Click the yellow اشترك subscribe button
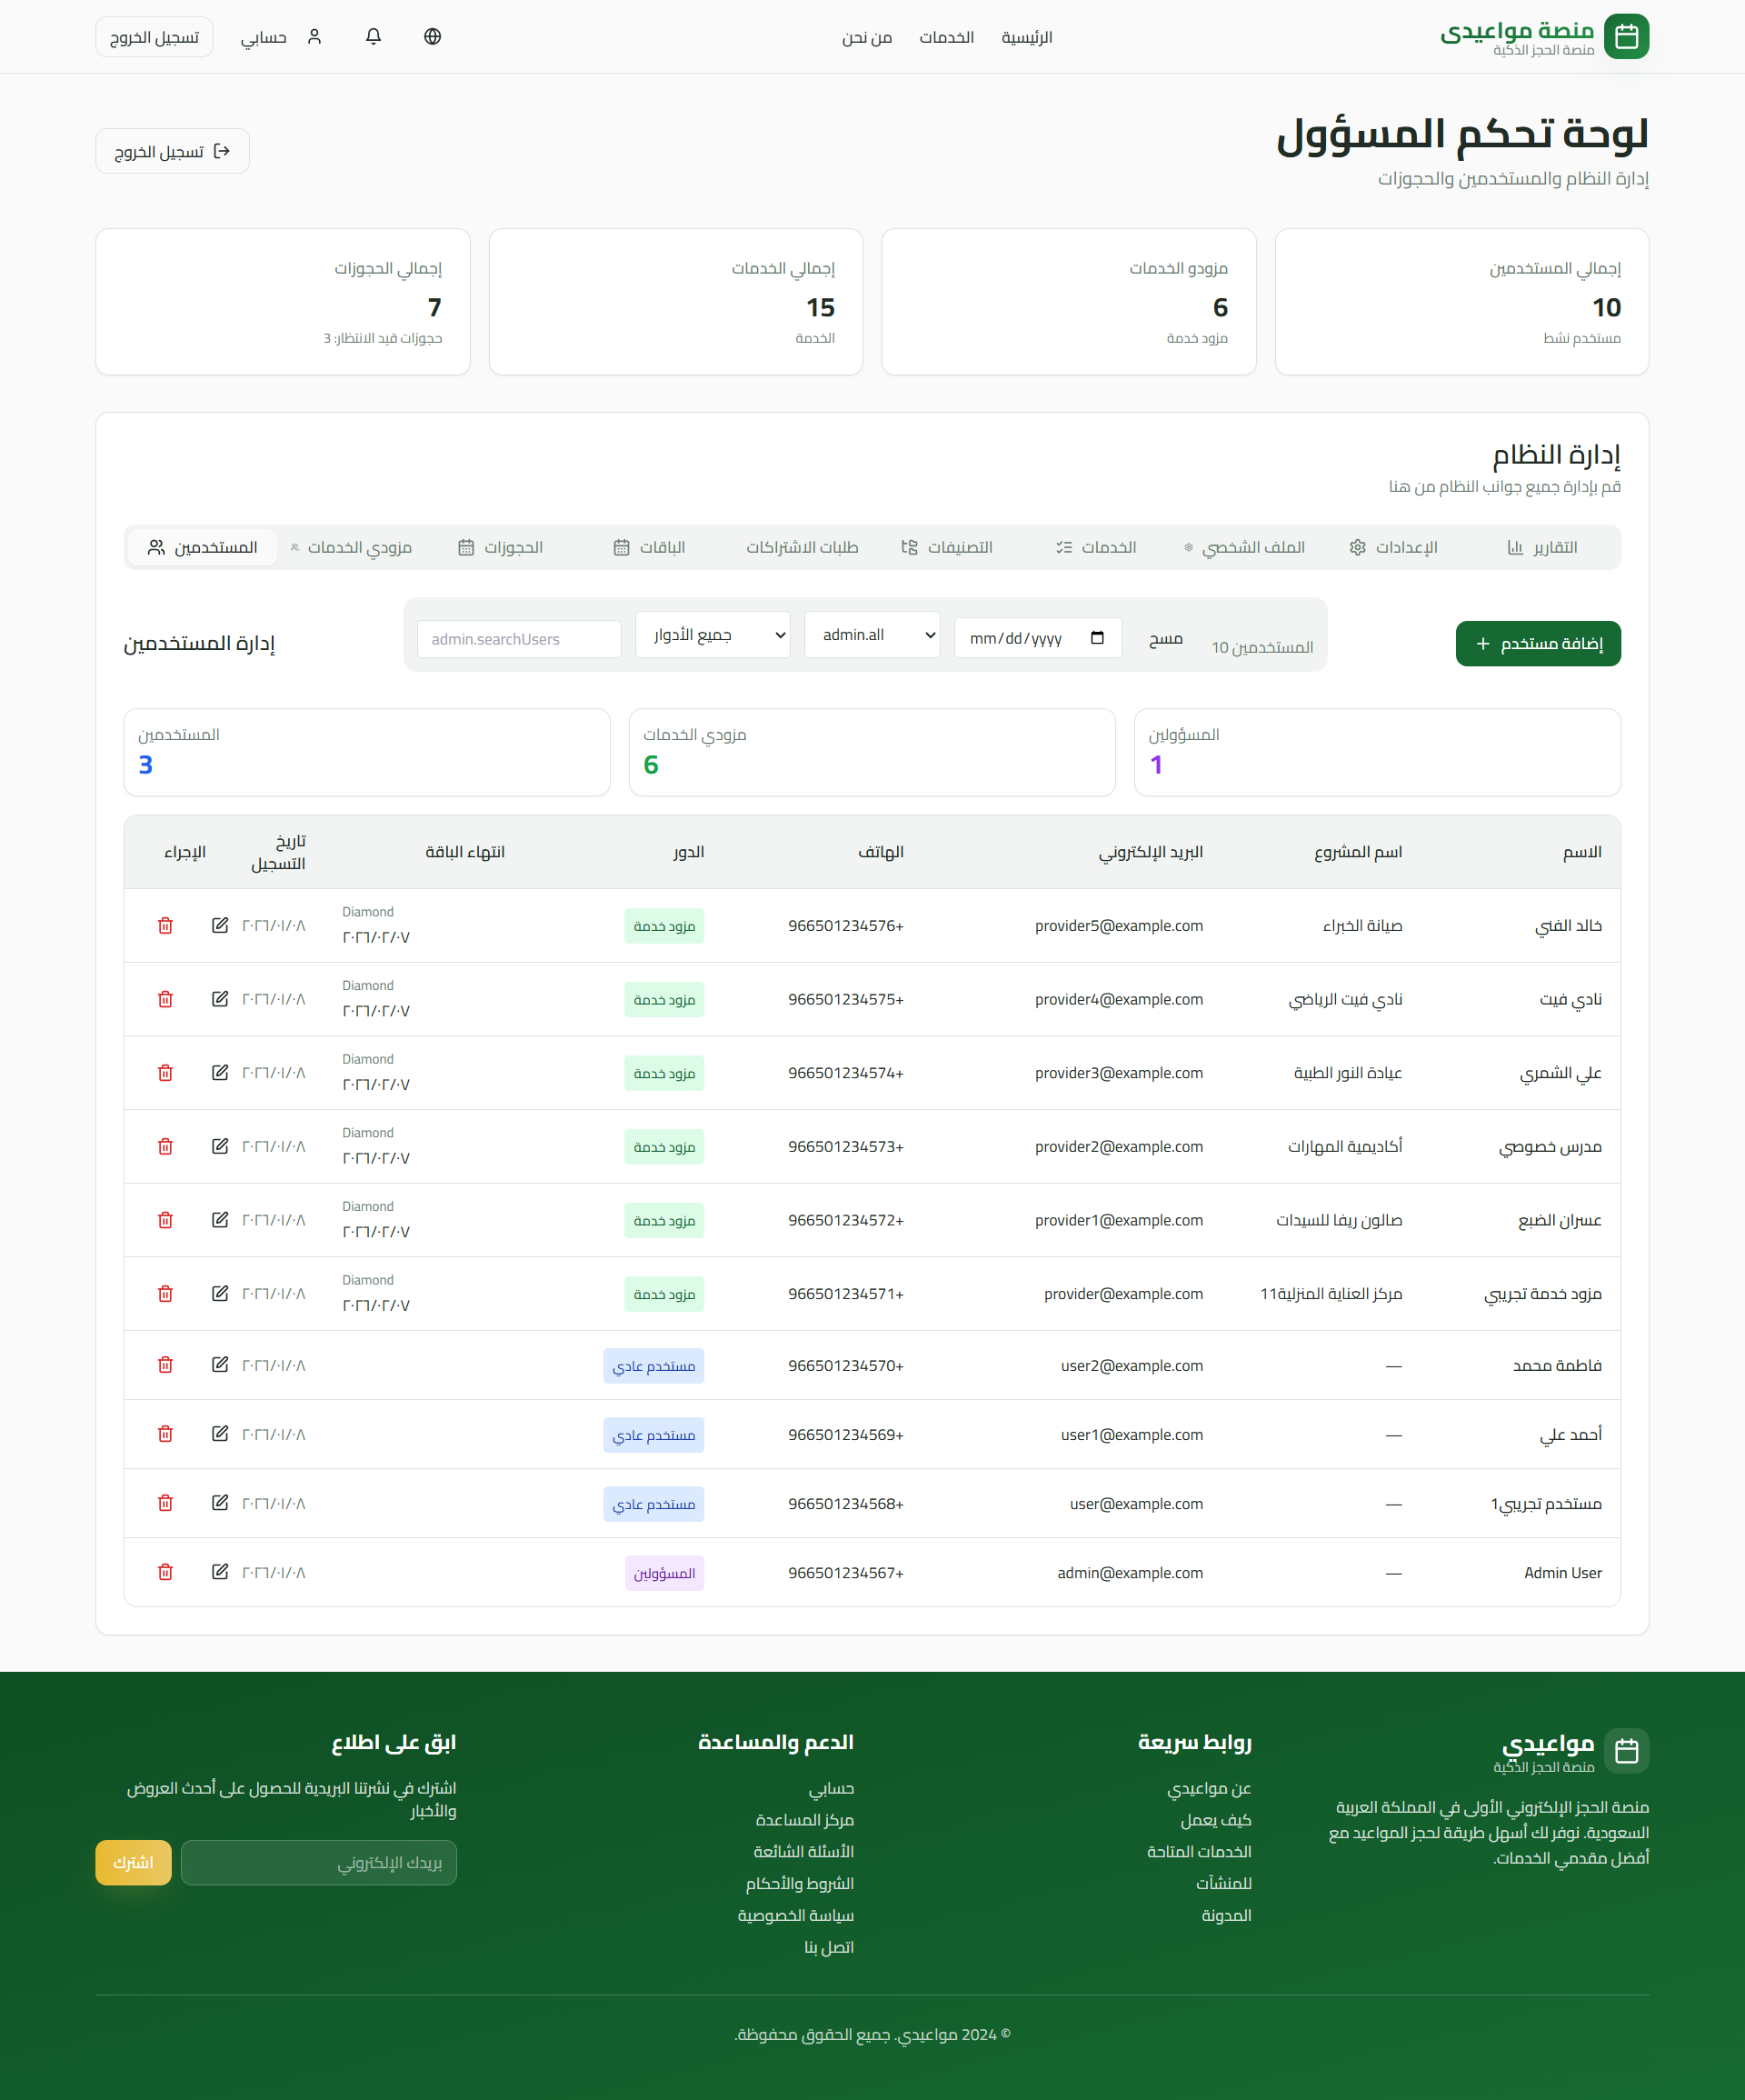This screenshot has width=1745, height=2100. (x=133, y=1863)
